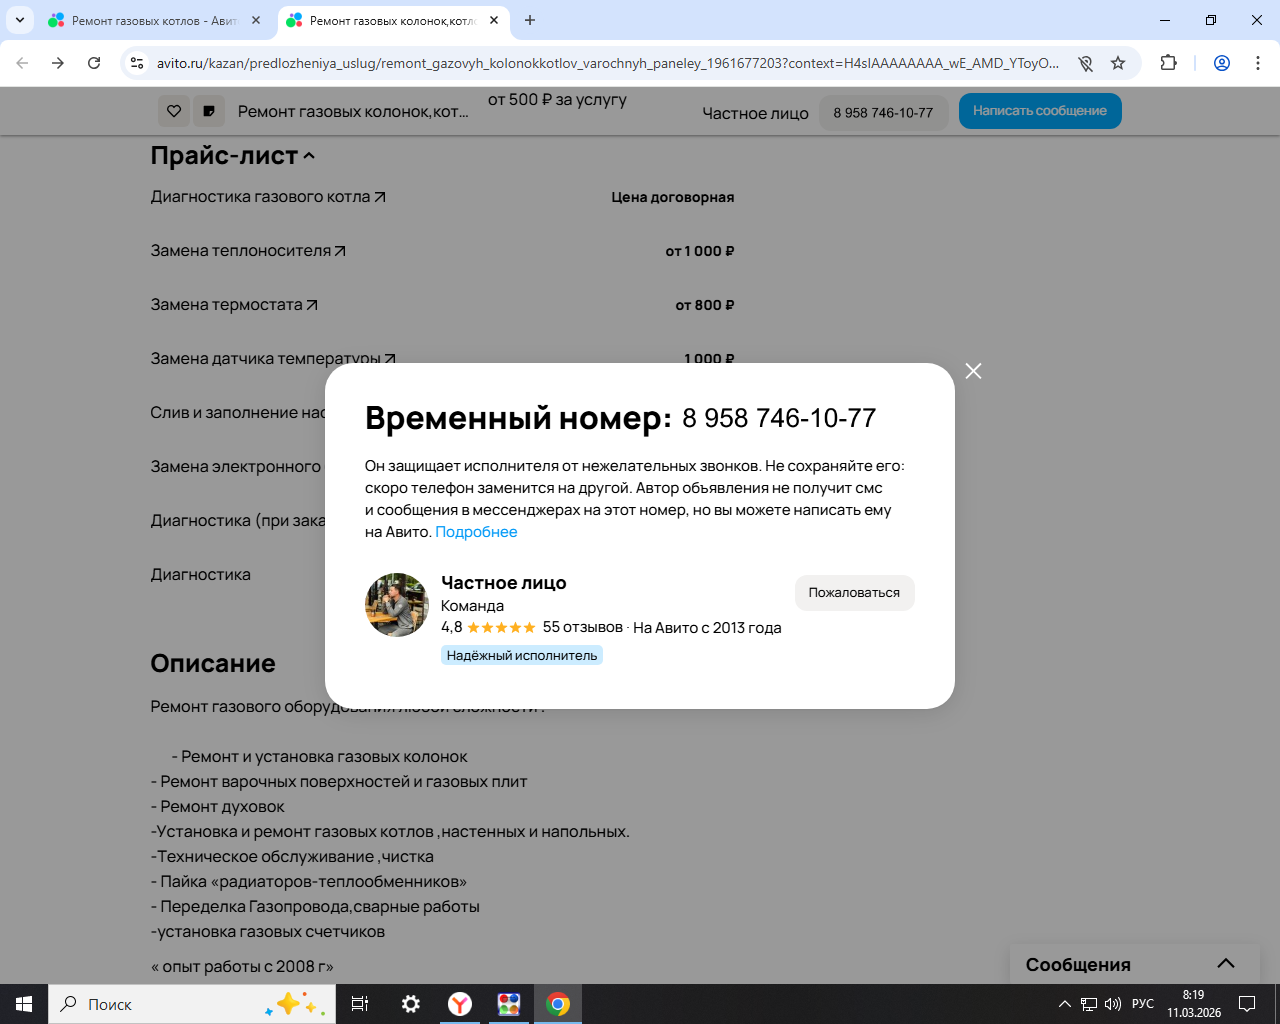Click the seller's avatar photo
Viewport: 1280px width, 1024px height.
tap(397, 605)
